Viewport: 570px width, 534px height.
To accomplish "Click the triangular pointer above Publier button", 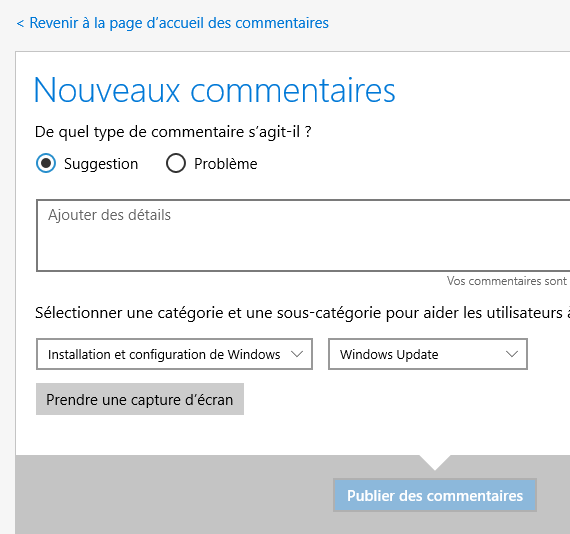I will click(x=435, y=462).
